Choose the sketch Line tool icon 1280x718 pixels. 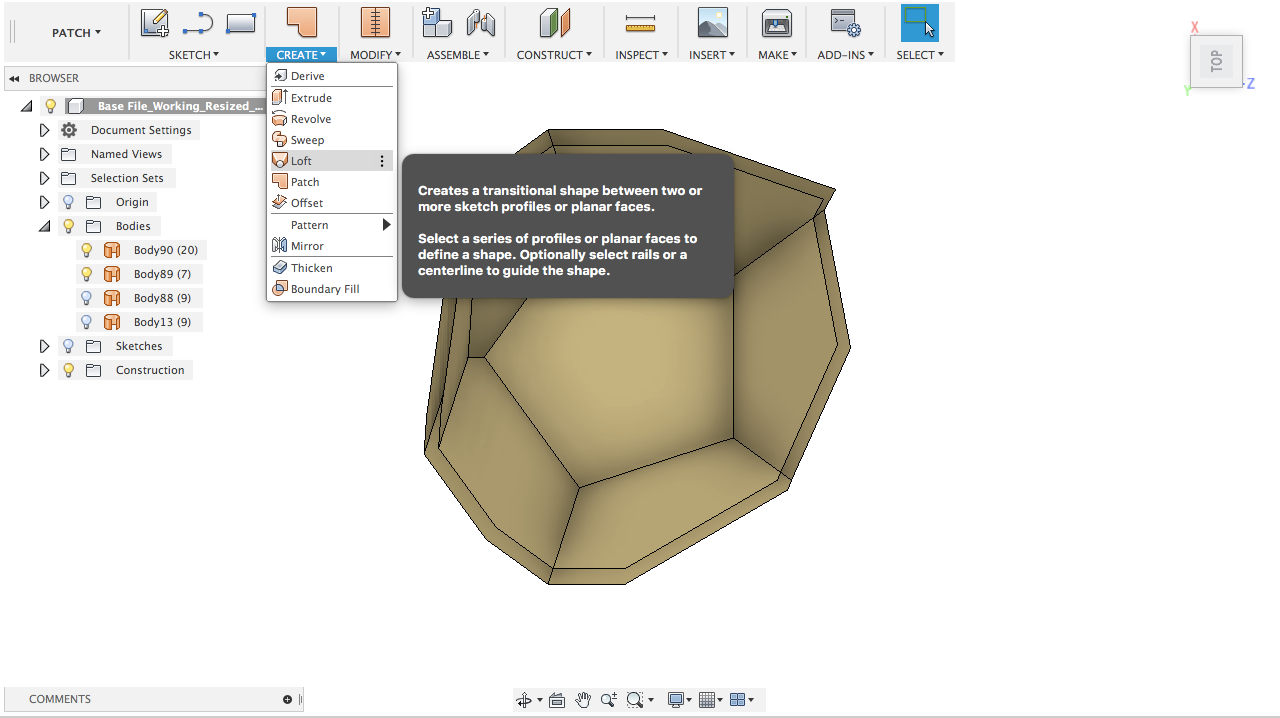coord(198,23)
